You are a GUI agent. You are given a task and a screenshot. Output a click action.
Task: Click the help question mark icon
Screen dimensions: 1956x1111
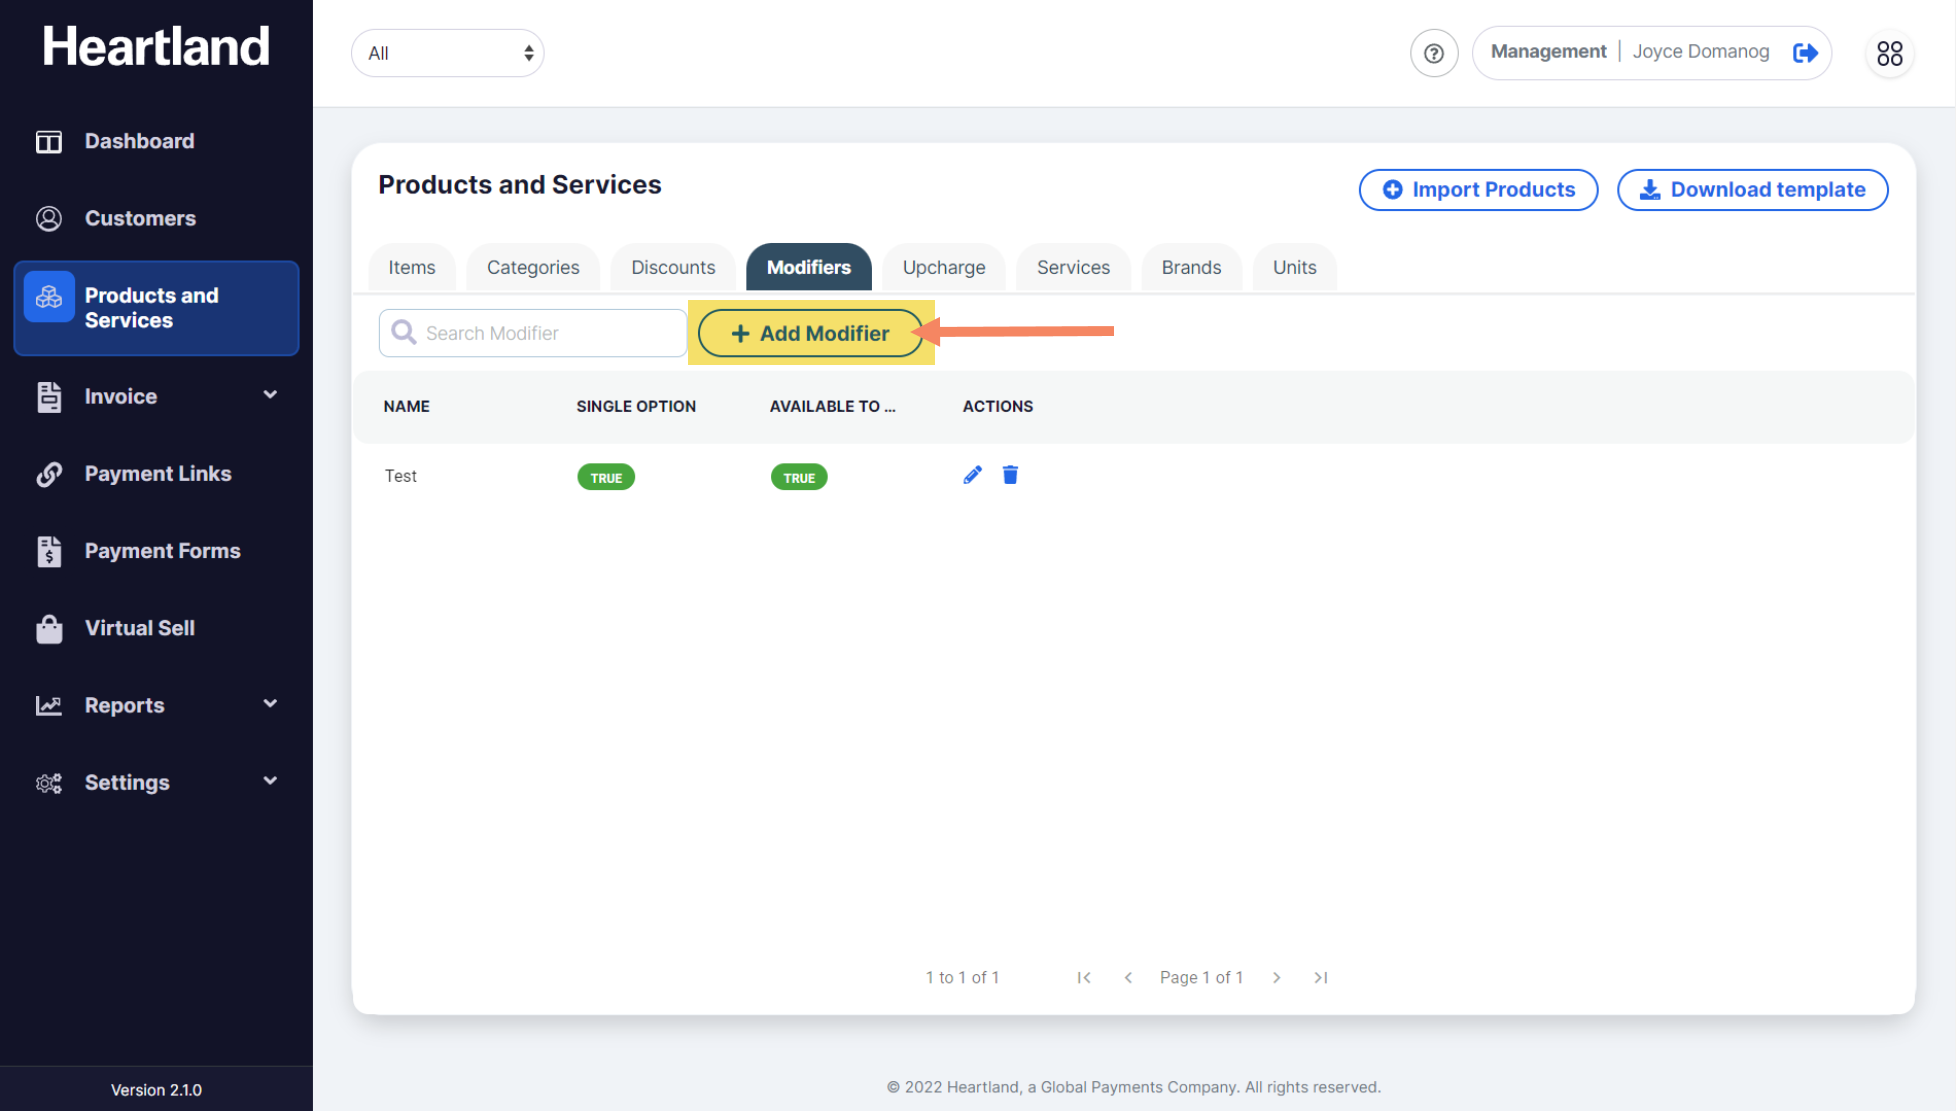(x=1433, y=53)
